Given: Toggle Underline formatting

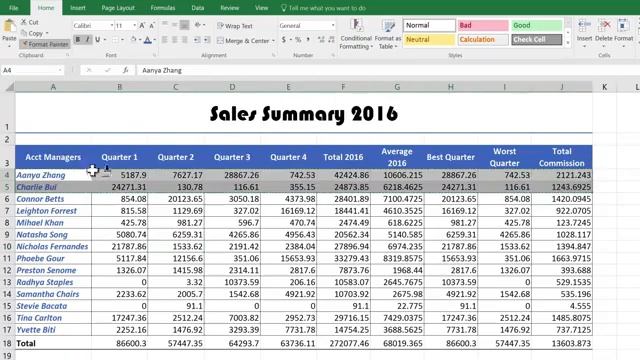Looking at the screenshot, I should point(97,40).
